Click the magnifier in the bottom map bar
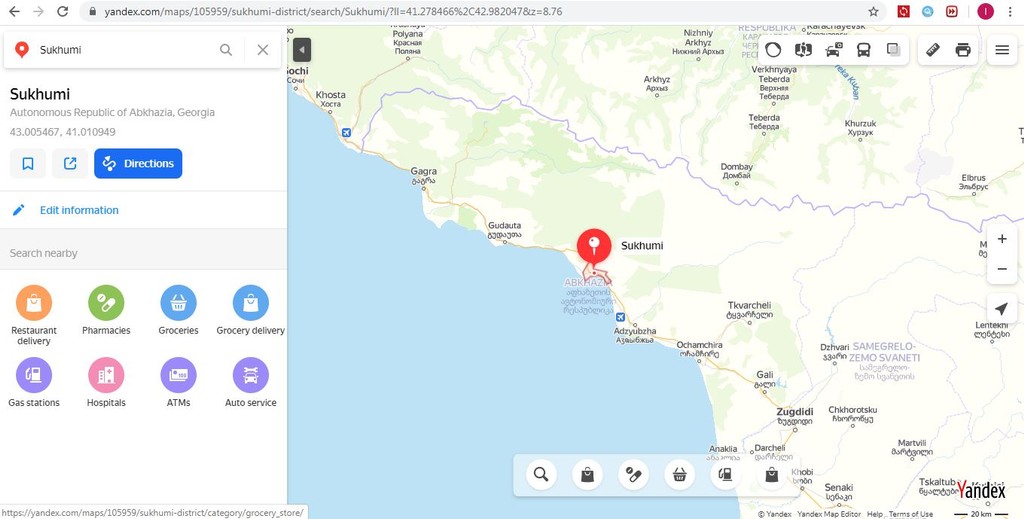 [x=541, y=475]
